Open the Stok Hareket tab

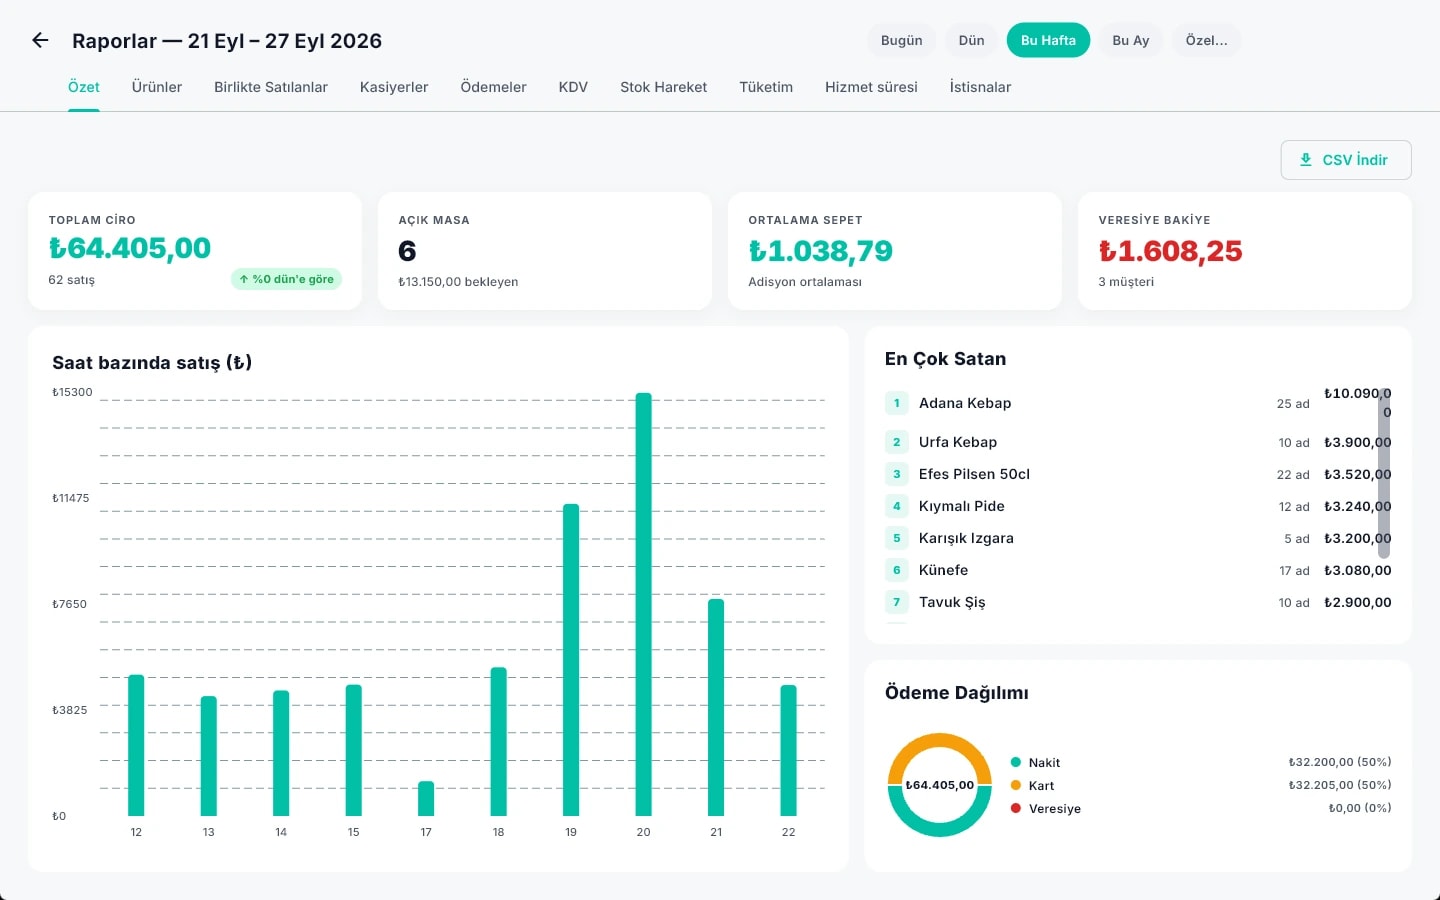[663, 87]
